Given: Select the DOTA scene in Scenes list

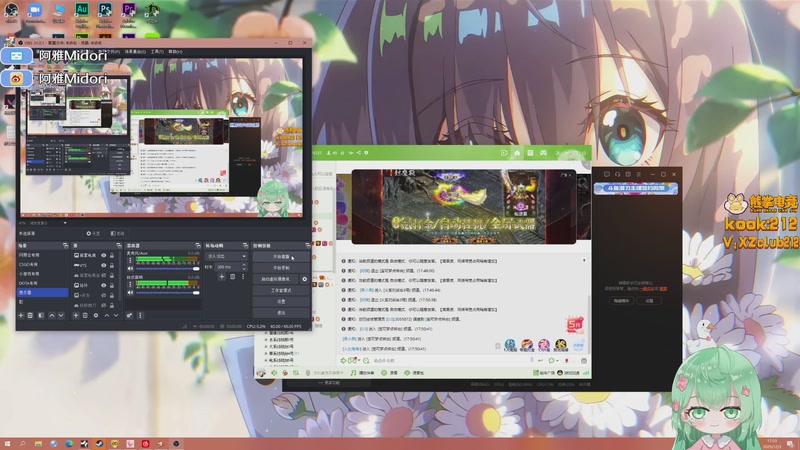Looking at the screenshot, I should pos(42,283).
